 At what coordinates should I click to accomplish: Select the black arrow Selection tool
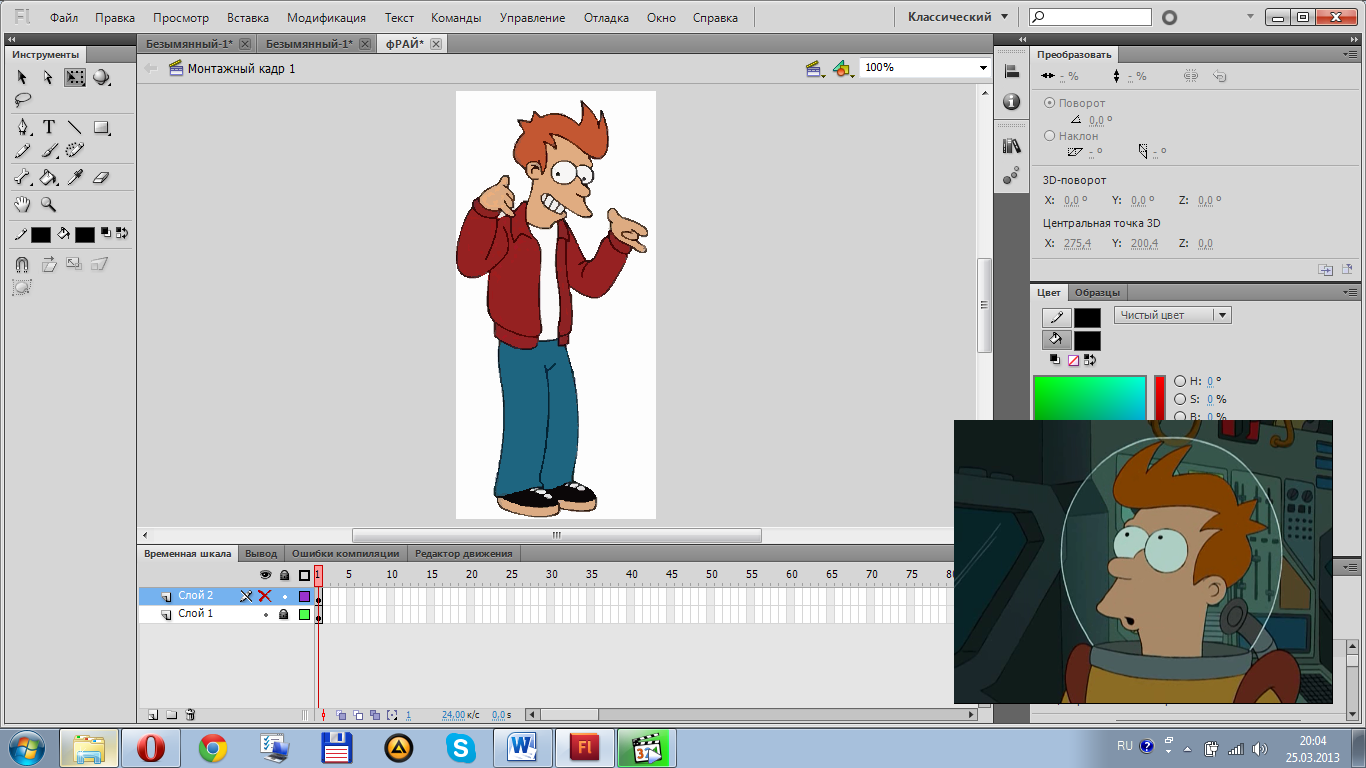coord(22,77)
